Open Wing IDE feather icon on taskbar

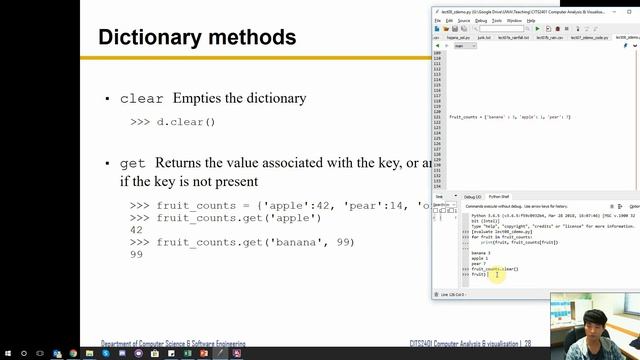(x=220, y=353)
